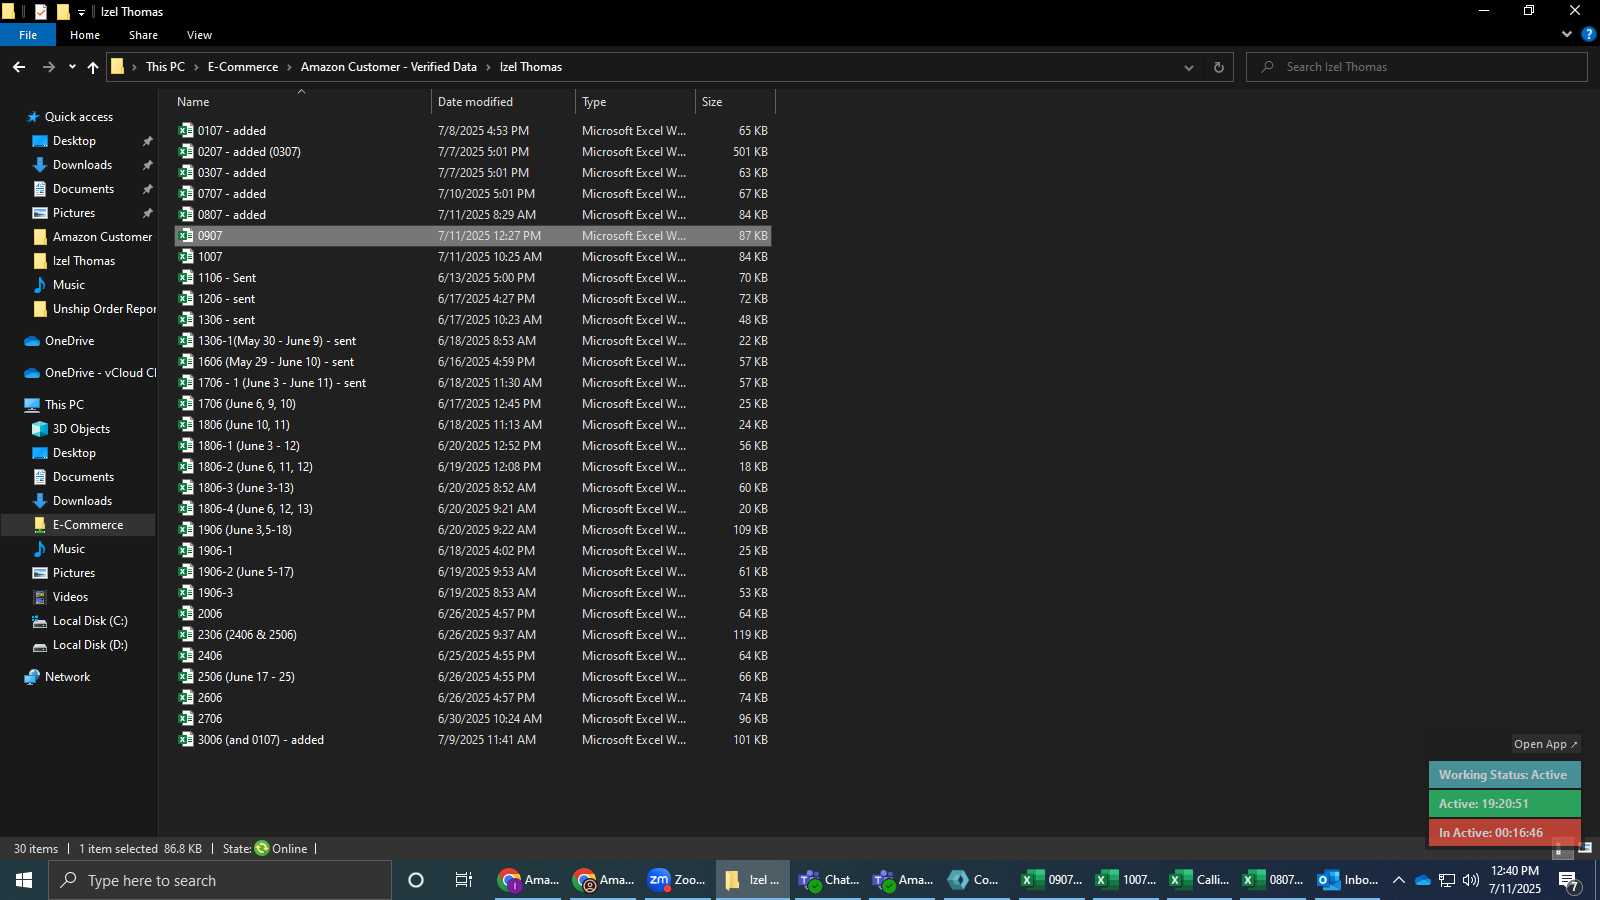1600x900 pixels.
Task: Open the Home ribbon tab
Action: 85,35
